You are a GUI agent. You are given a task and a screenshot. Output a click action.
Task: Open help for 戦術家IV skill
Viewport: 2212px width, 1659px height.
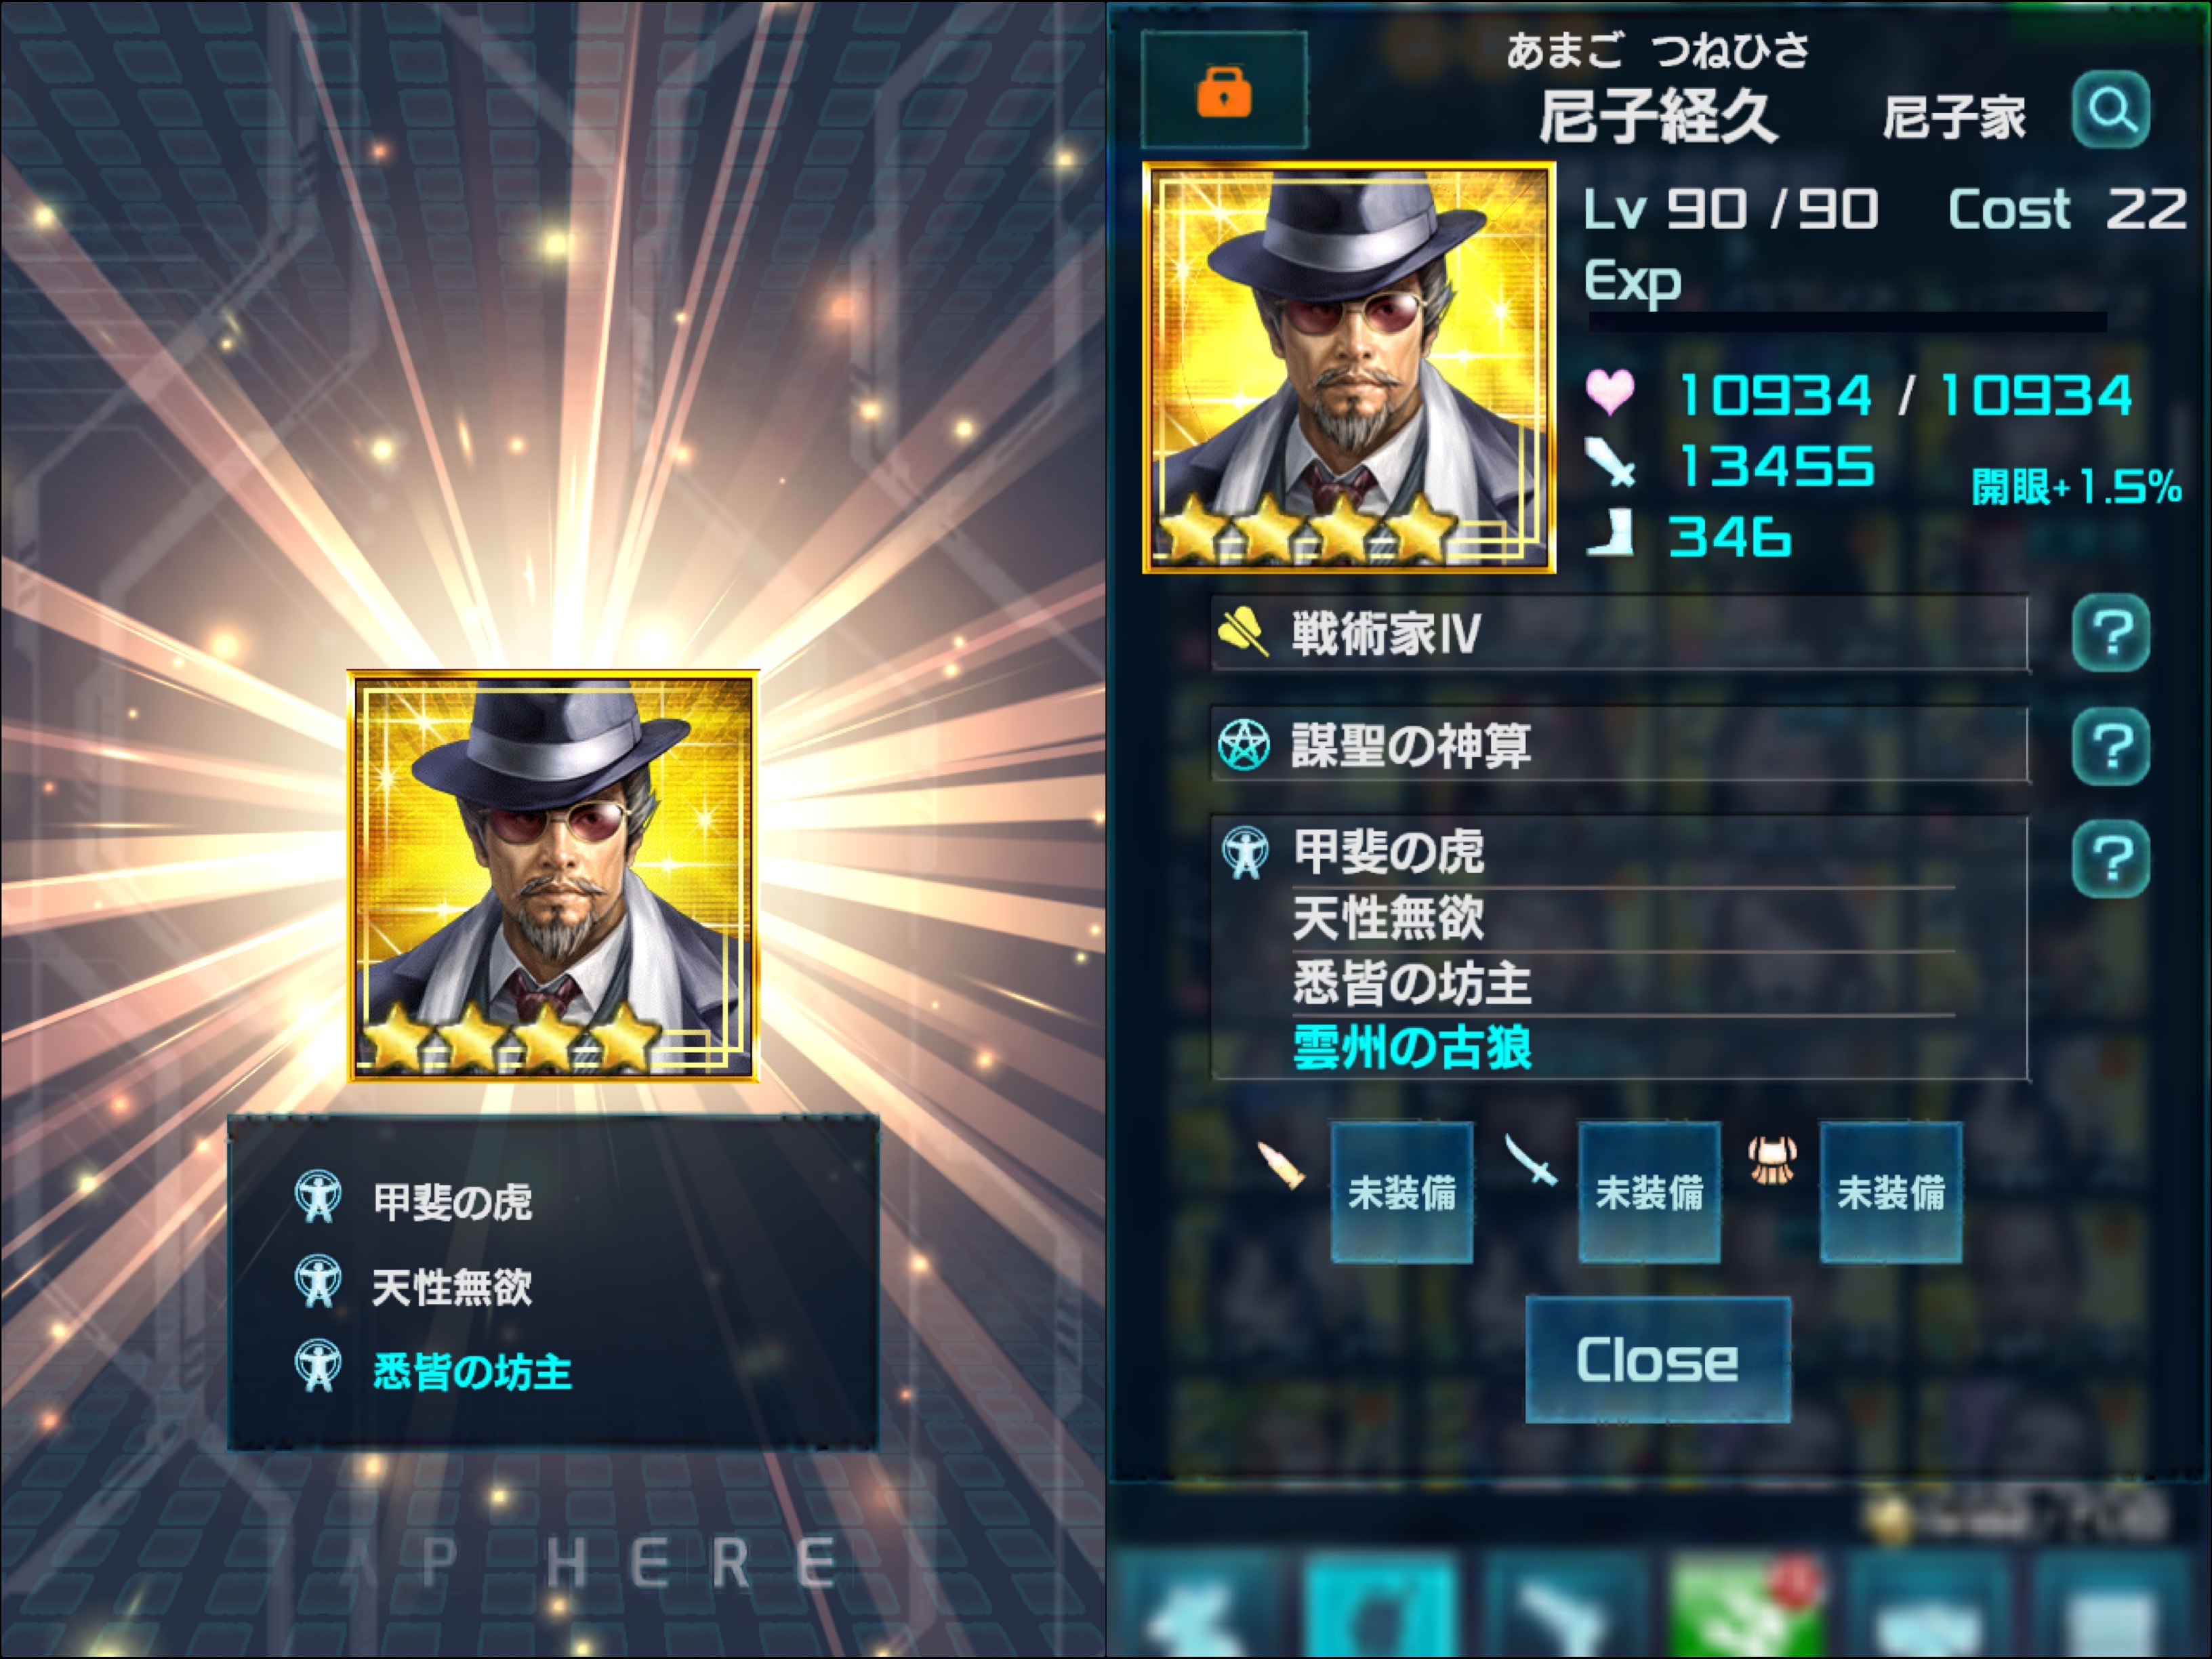click(x=2111, y=633)
